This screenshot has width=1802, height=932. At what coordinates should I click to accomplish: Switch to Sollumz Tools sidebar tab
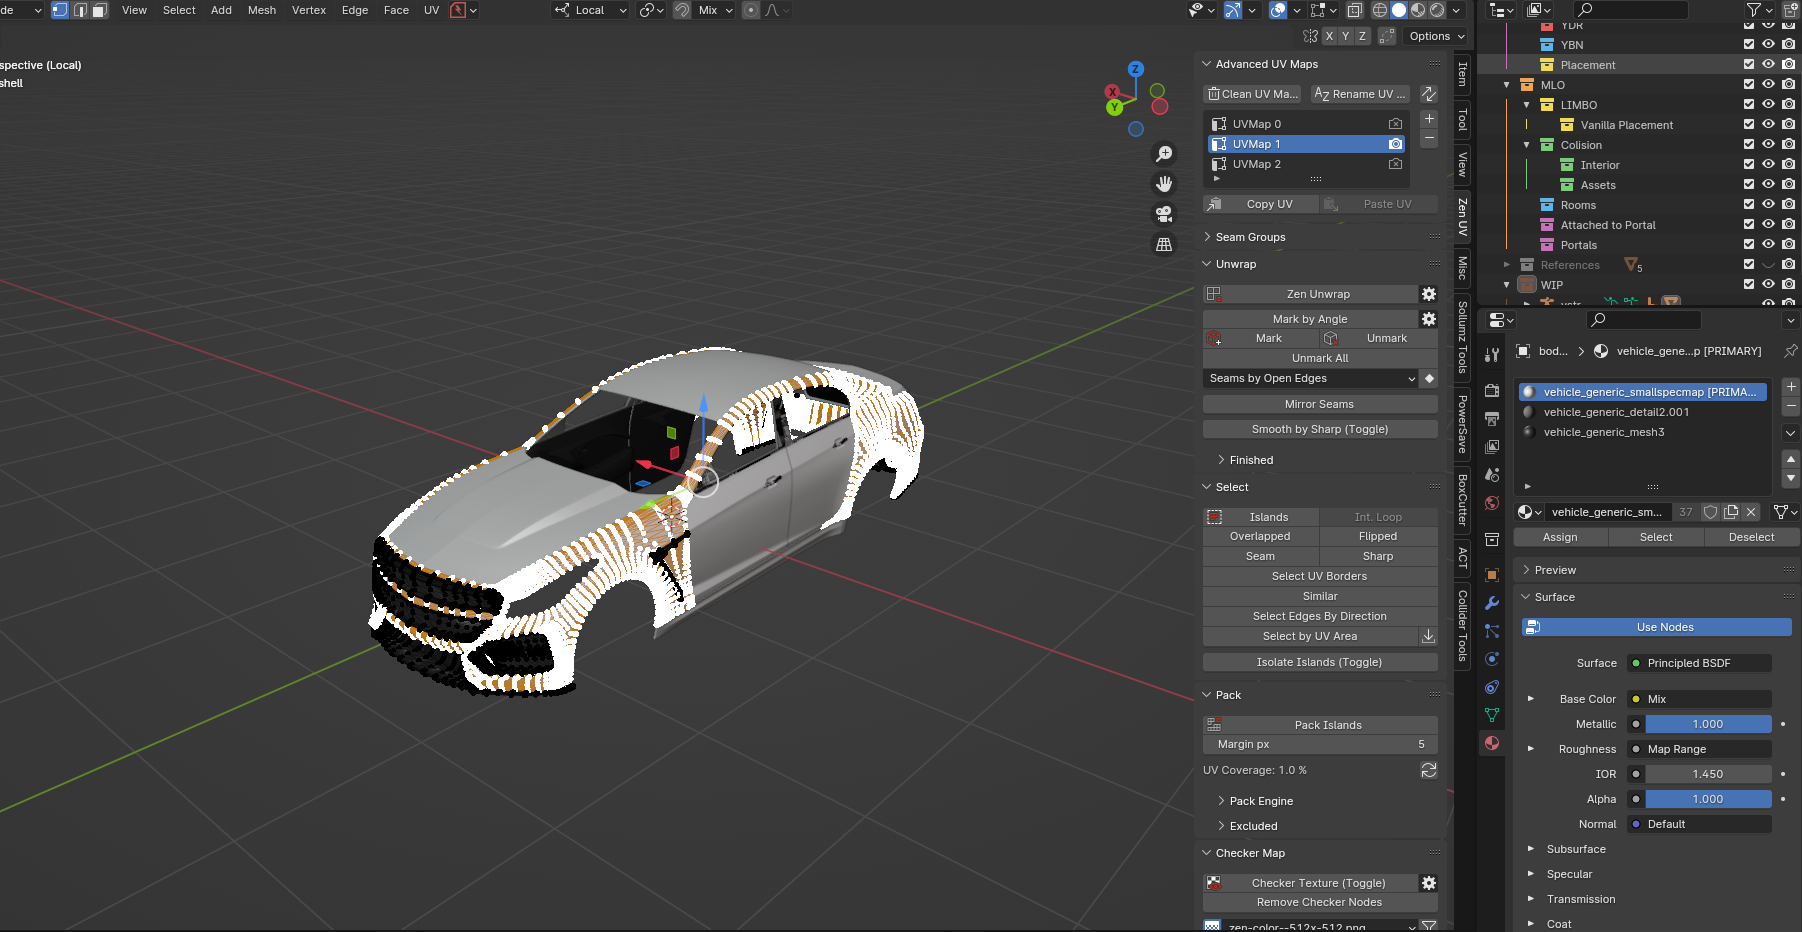(x=1462, y=338)
